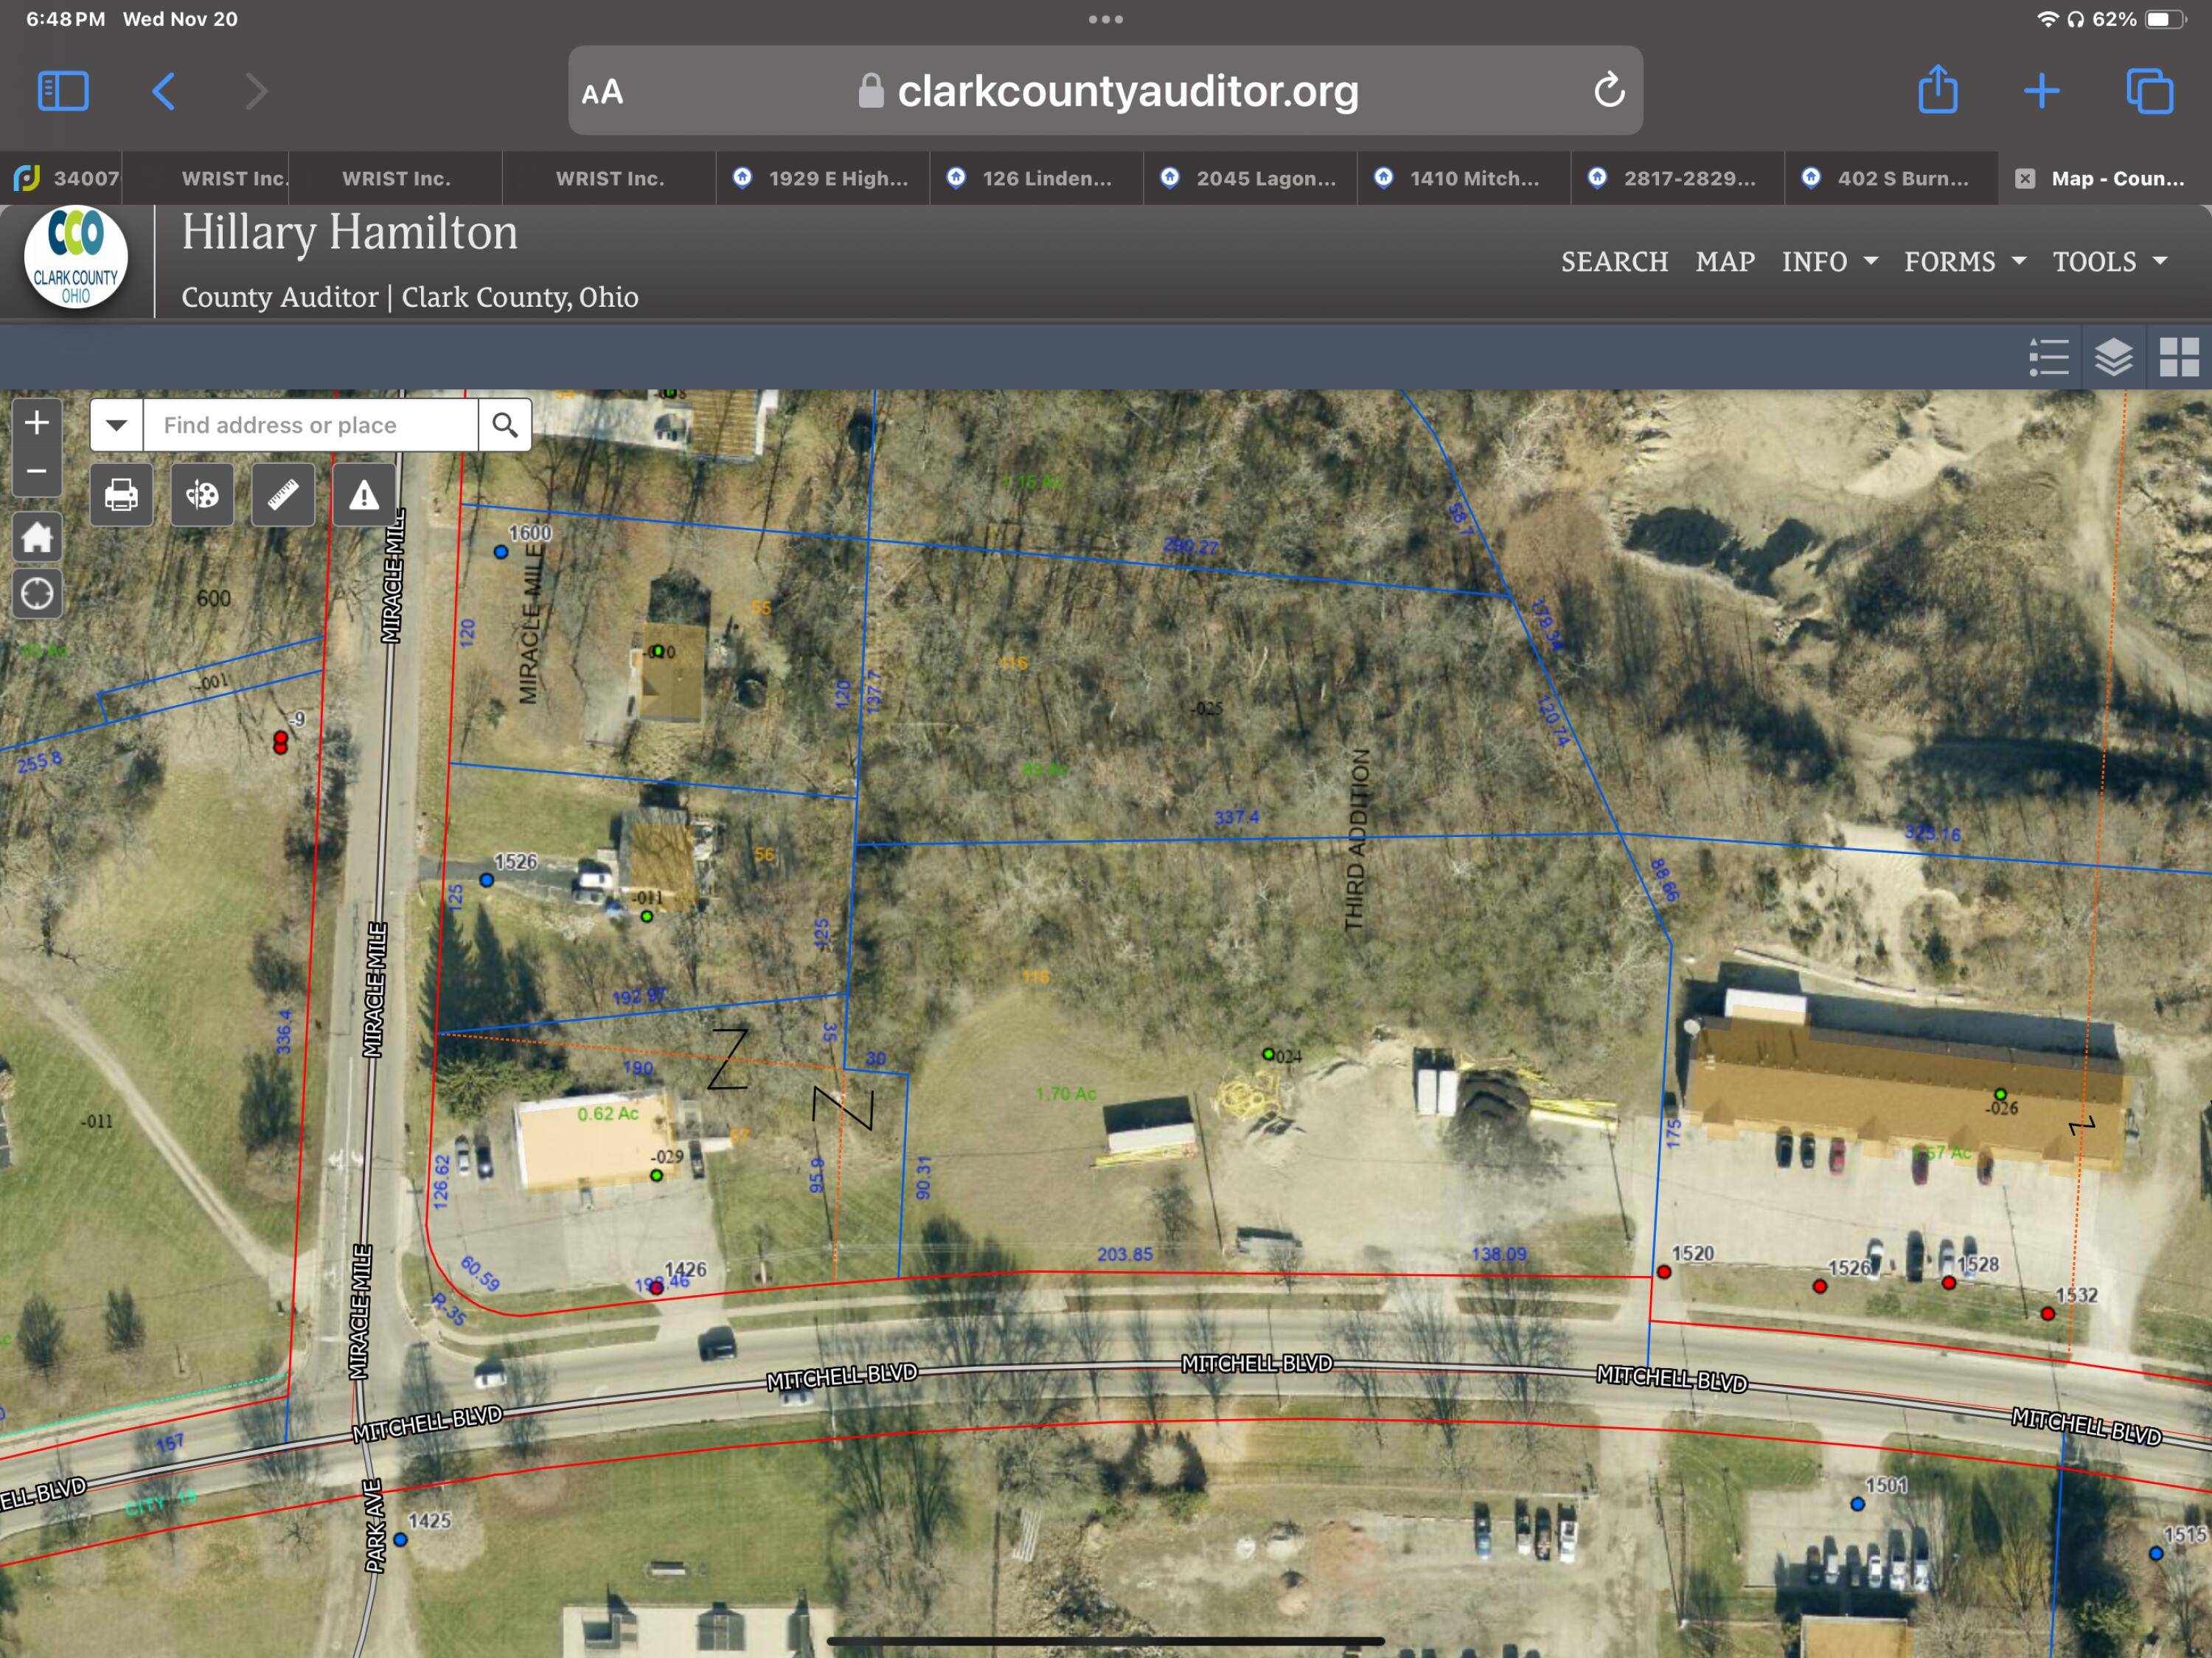Open the basemap gallery grid
This screenshot has height=1658, width=2212.
(2179, 357)
